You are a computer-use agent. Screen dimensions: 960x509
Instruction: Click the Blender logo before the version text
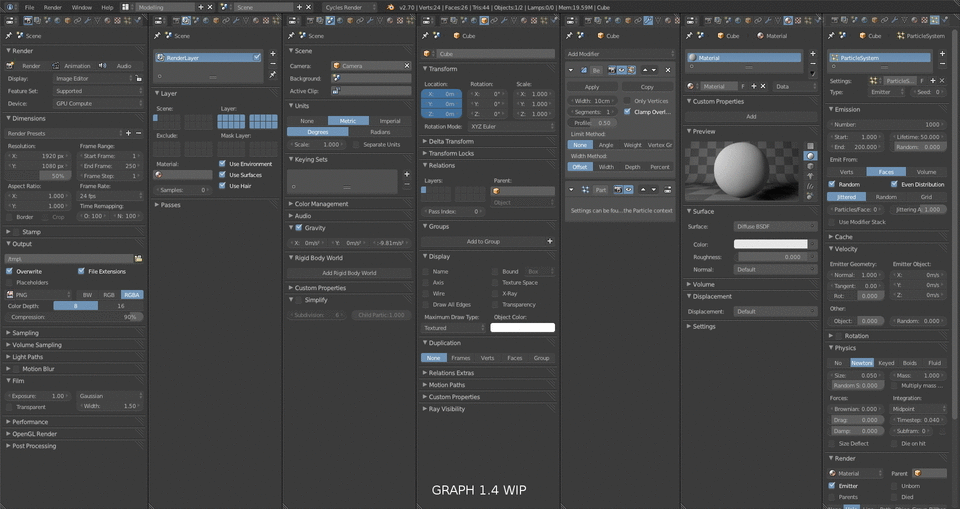[391, 7]
